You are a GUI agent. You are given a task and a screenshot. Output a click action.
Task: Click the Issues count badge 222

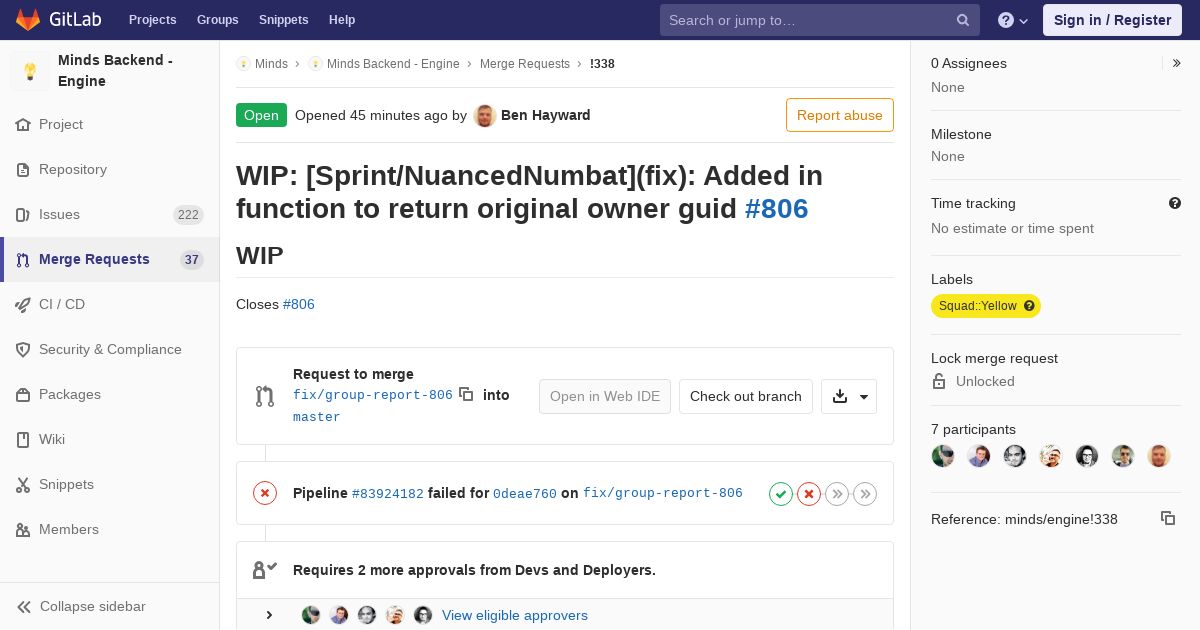pyautogui.click(x=187, y=215)
